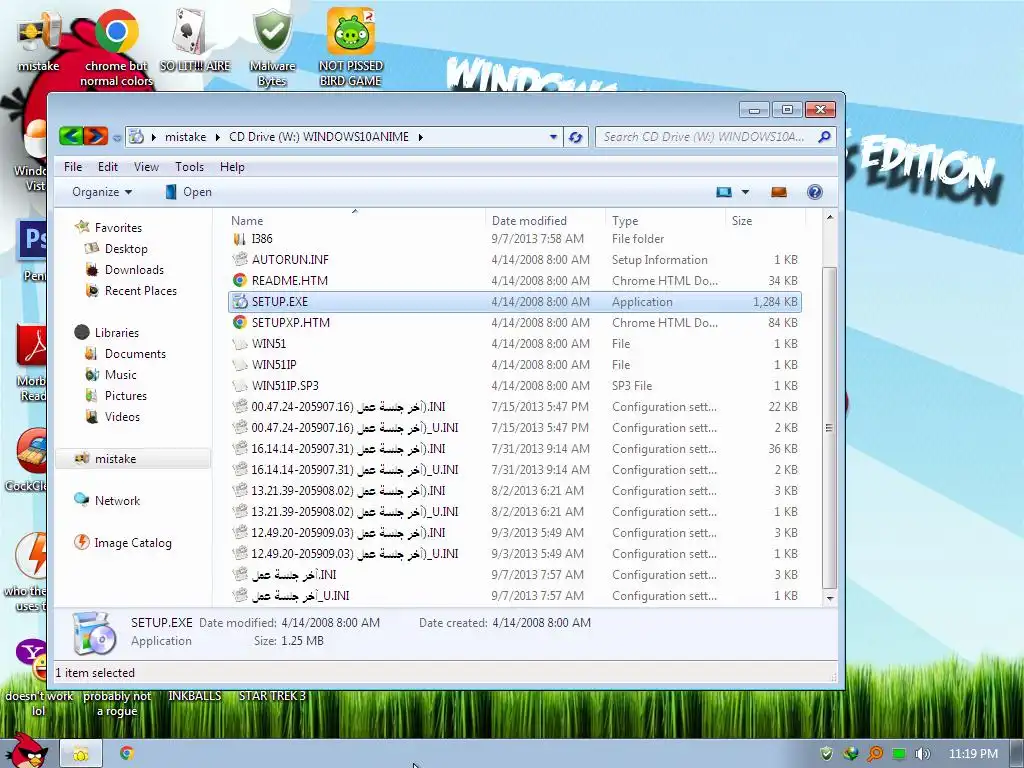Select the 36 KB INI file from 7/31/2013
The width and height of the screenshot is (1024, 768).
click(x=515, y=449)
